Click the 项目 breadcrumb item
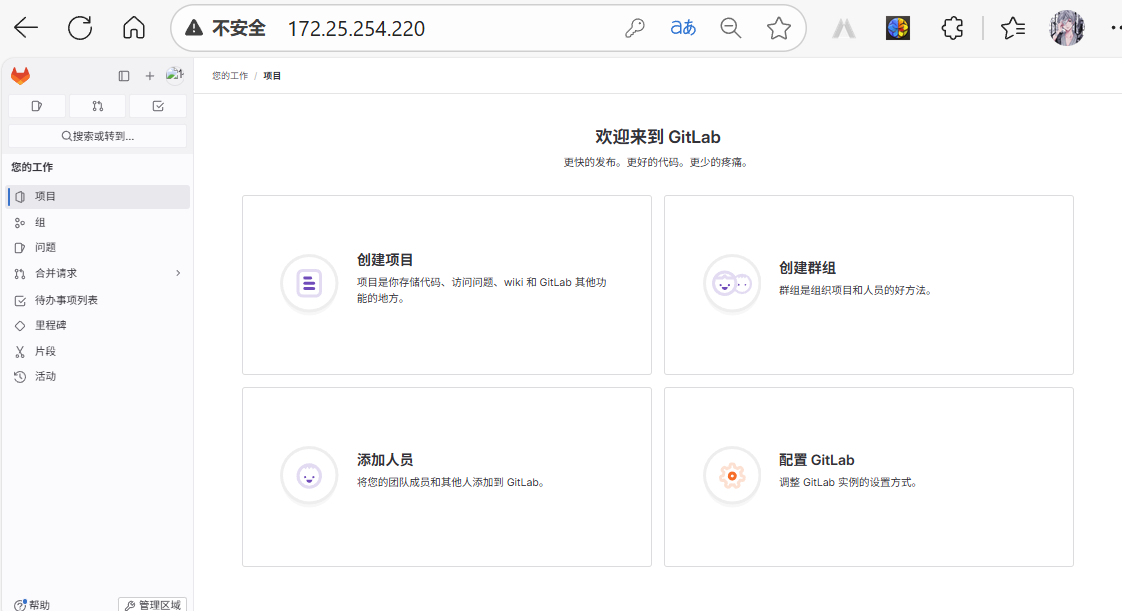Viewport: 1122px width, 611px height. click(x=272, y=76)
